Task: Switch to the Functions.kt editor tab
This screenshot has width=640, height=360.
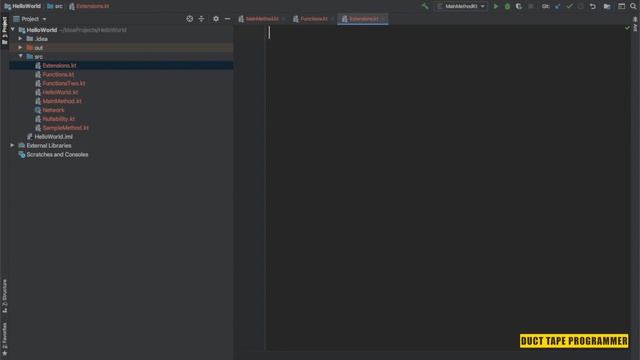Action: 314,19
